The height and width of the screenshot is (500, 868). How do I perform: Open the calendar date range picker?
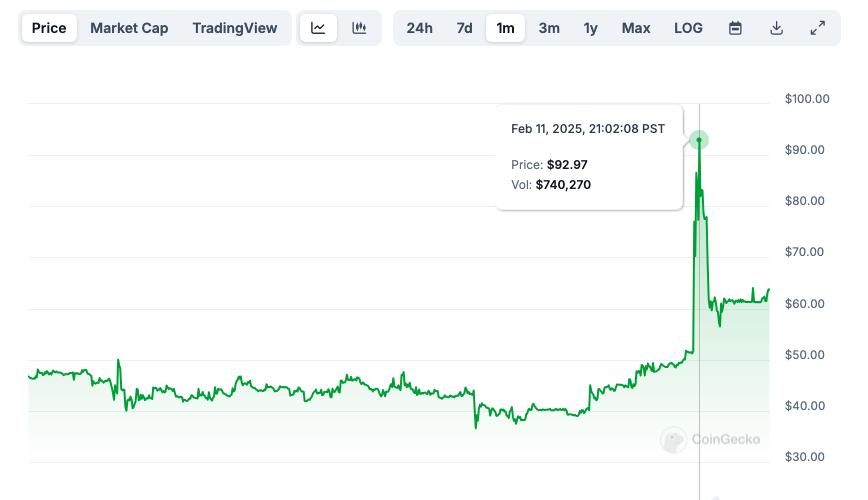(x=735, y=28)
